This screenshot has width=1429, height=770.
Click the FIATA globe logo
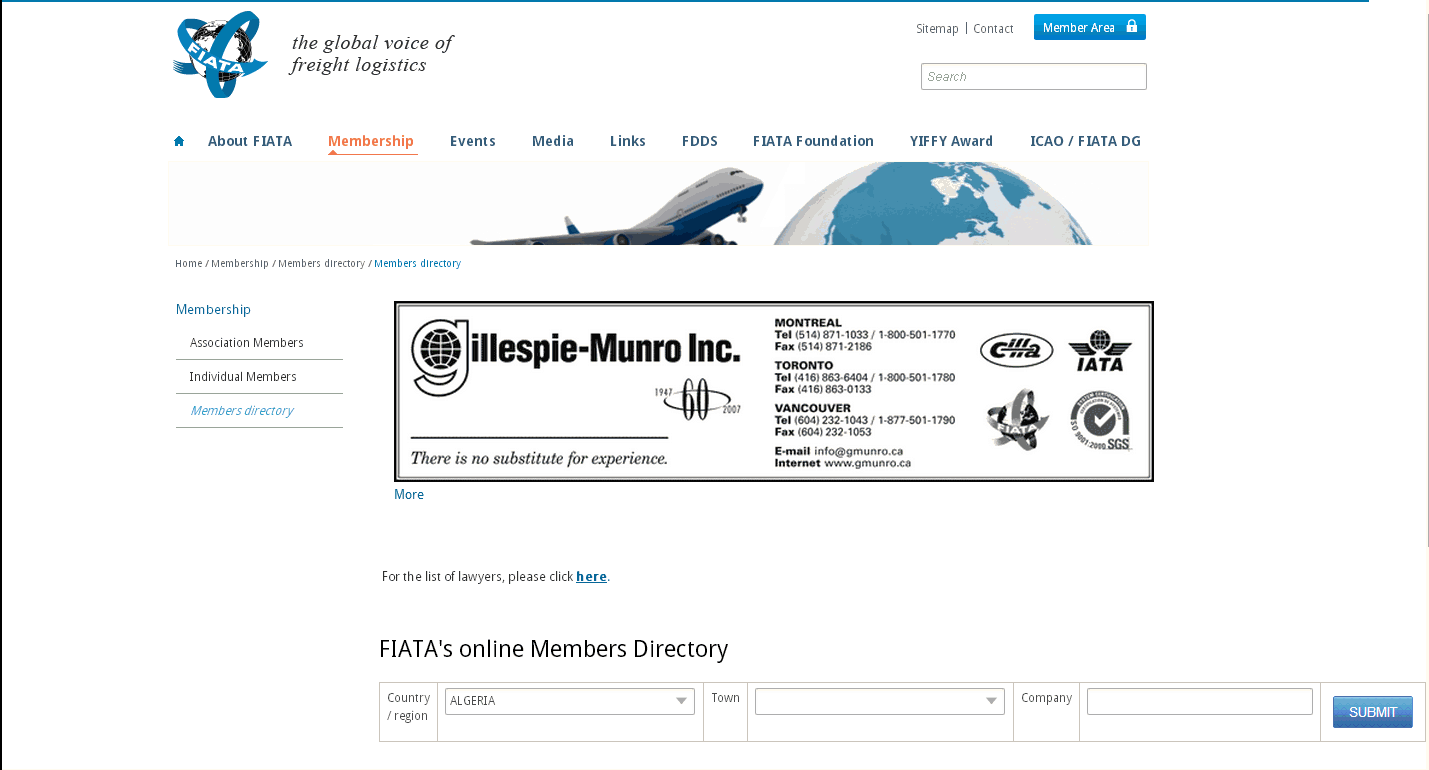[x=220, y=54]
